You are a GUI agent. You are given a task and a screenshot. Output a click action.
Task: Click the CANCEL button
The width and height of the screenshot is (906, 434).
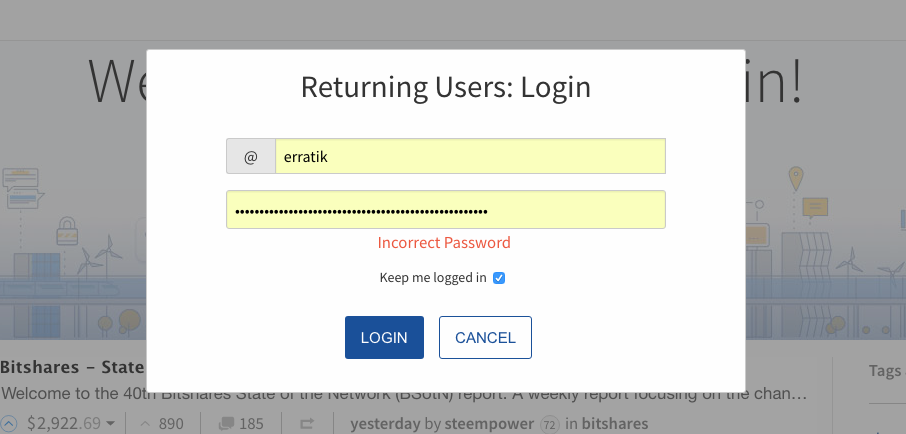tap(485, 338)
